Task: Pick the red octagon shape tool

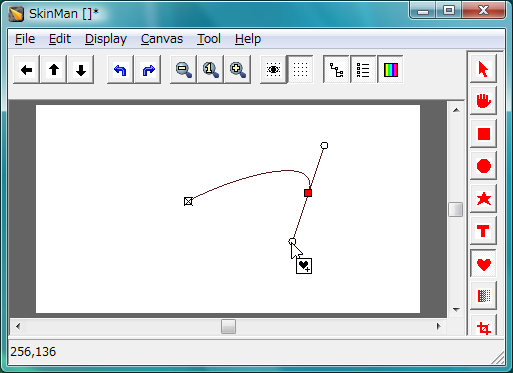Action: coord(483,166)
